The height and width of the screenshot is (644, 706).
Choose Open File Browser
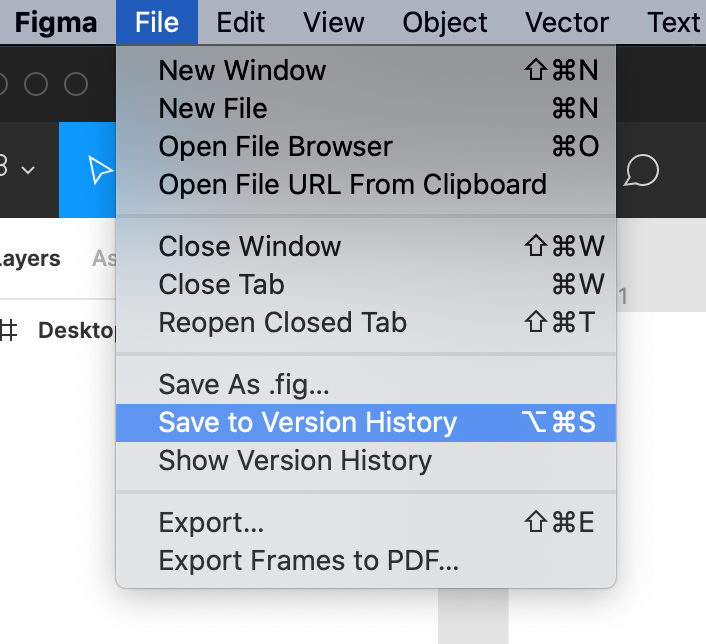pyautogui.click(x=275, y=146)
